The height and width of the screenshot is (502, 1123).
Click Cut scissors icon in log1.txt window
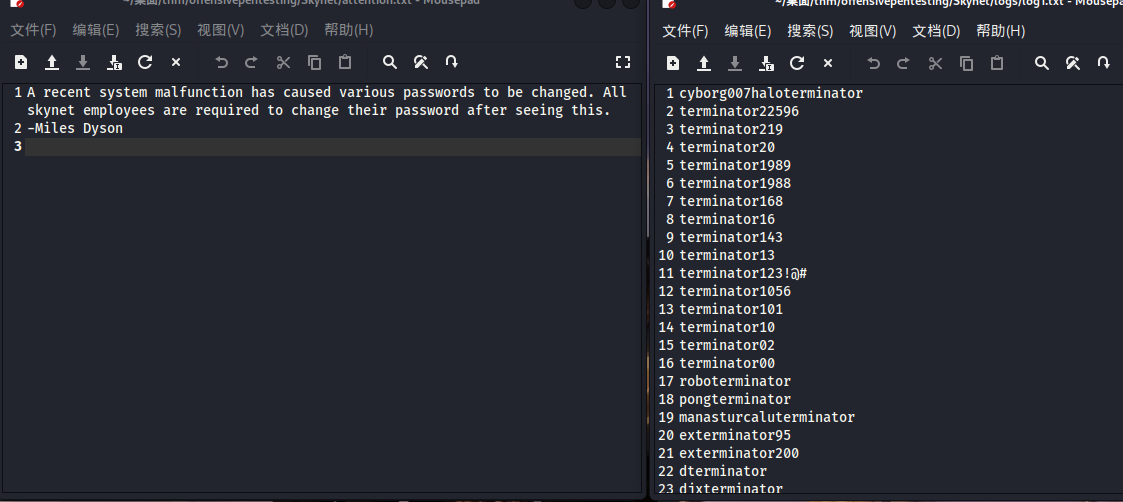click(935, 63)
